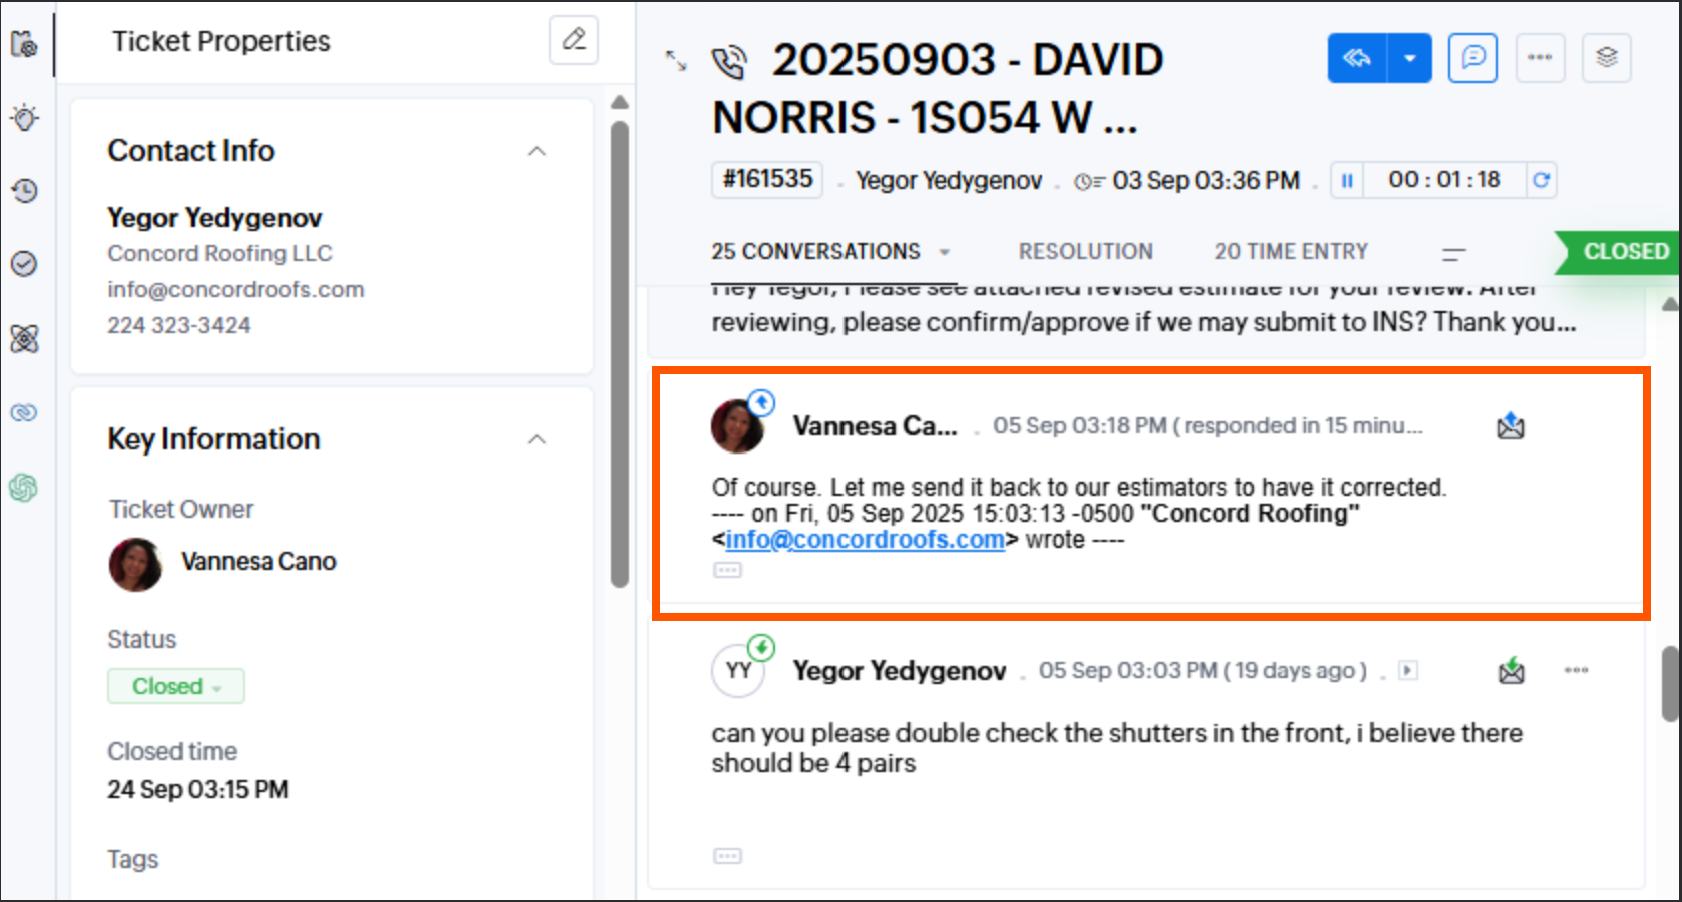The image size is (1682, 902).
Task: Switch to the Resolution tab
Action: click(x=1086, y=252)
